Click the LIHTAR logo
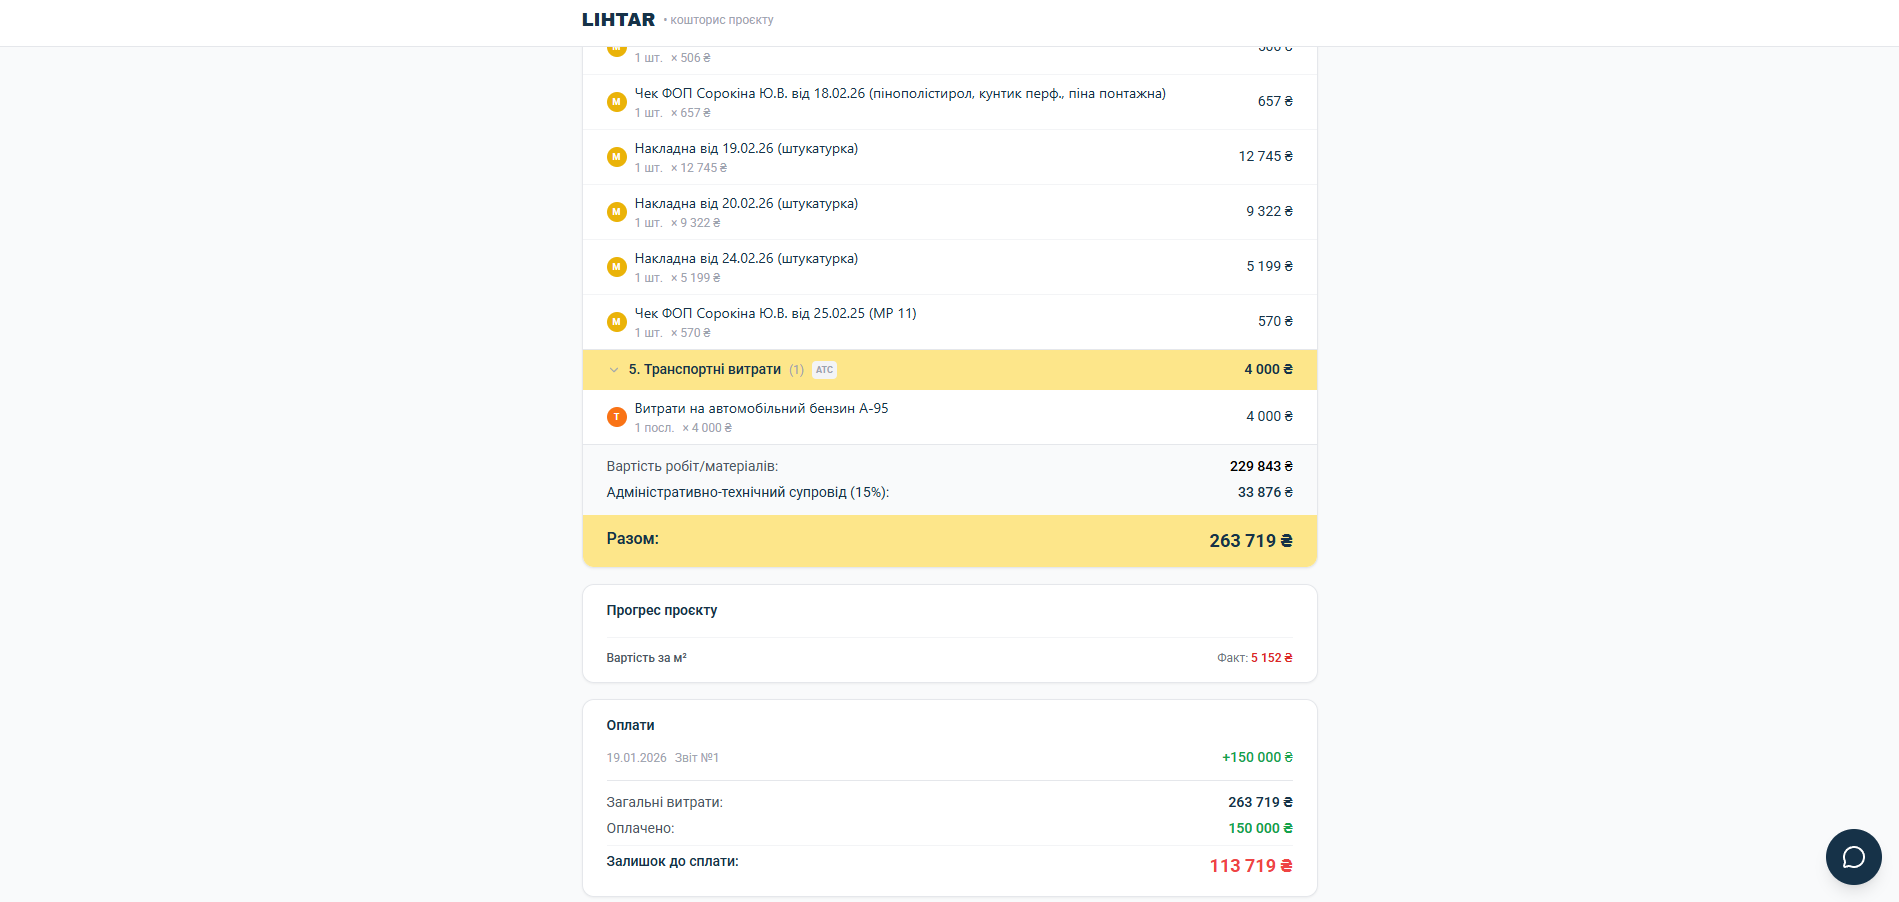The width and height of the screenshot is (1899, 902). [616, 18]
